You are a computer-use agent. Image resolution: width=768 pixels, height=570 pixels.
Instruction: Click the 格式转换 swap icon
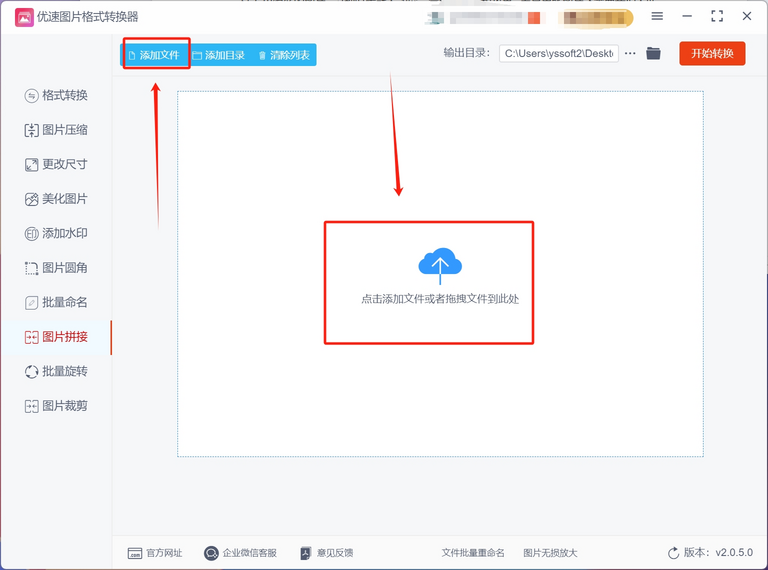coord(31,95)
